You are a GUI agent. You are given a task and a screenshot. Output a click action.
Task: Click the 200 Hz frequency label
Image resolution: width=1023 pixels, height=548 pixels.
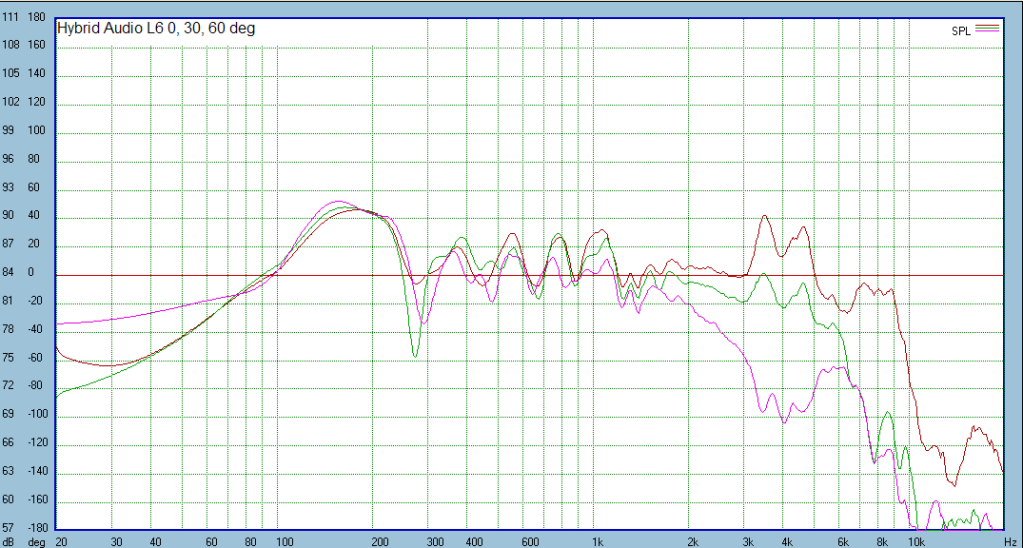pos(382,542)
